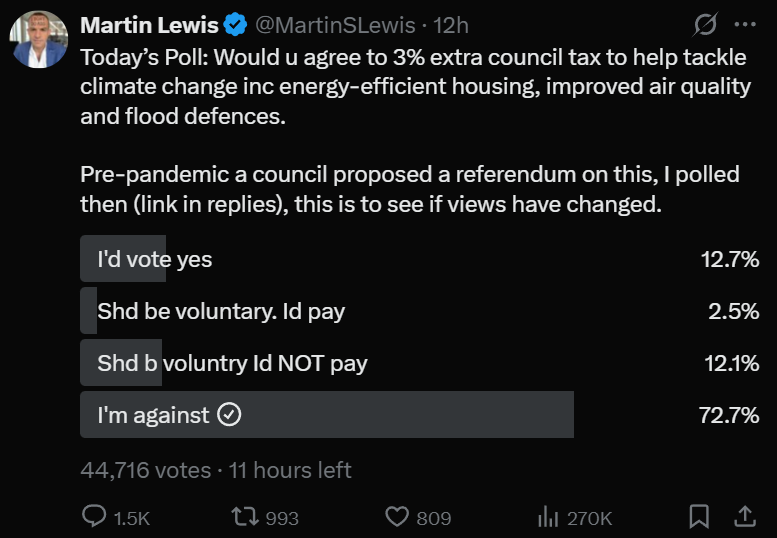Open Martin Lewis profile name link
777x538 pixels.
point(149,24)
